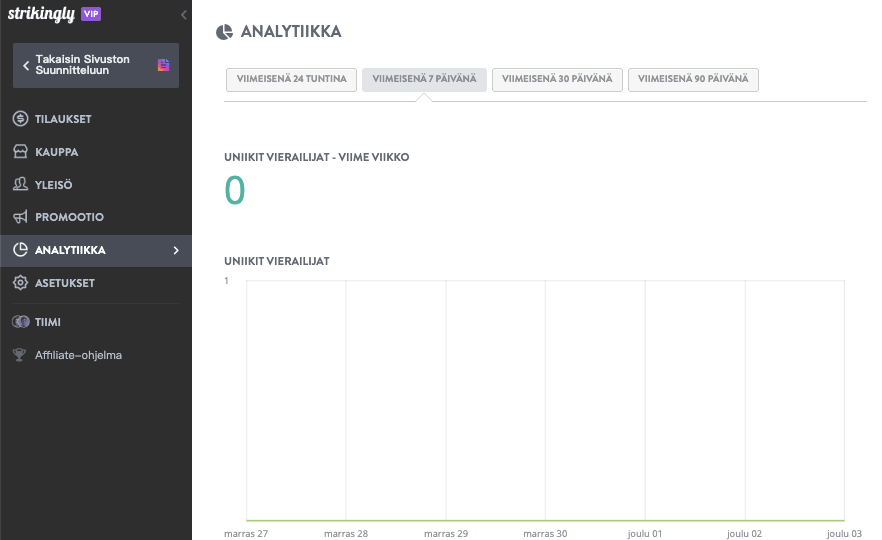The height and width of the screenshot is (540, 882).
Task: Click the Uniikit vierailijat - viime viikko heading
Action: tap(317, 158)
